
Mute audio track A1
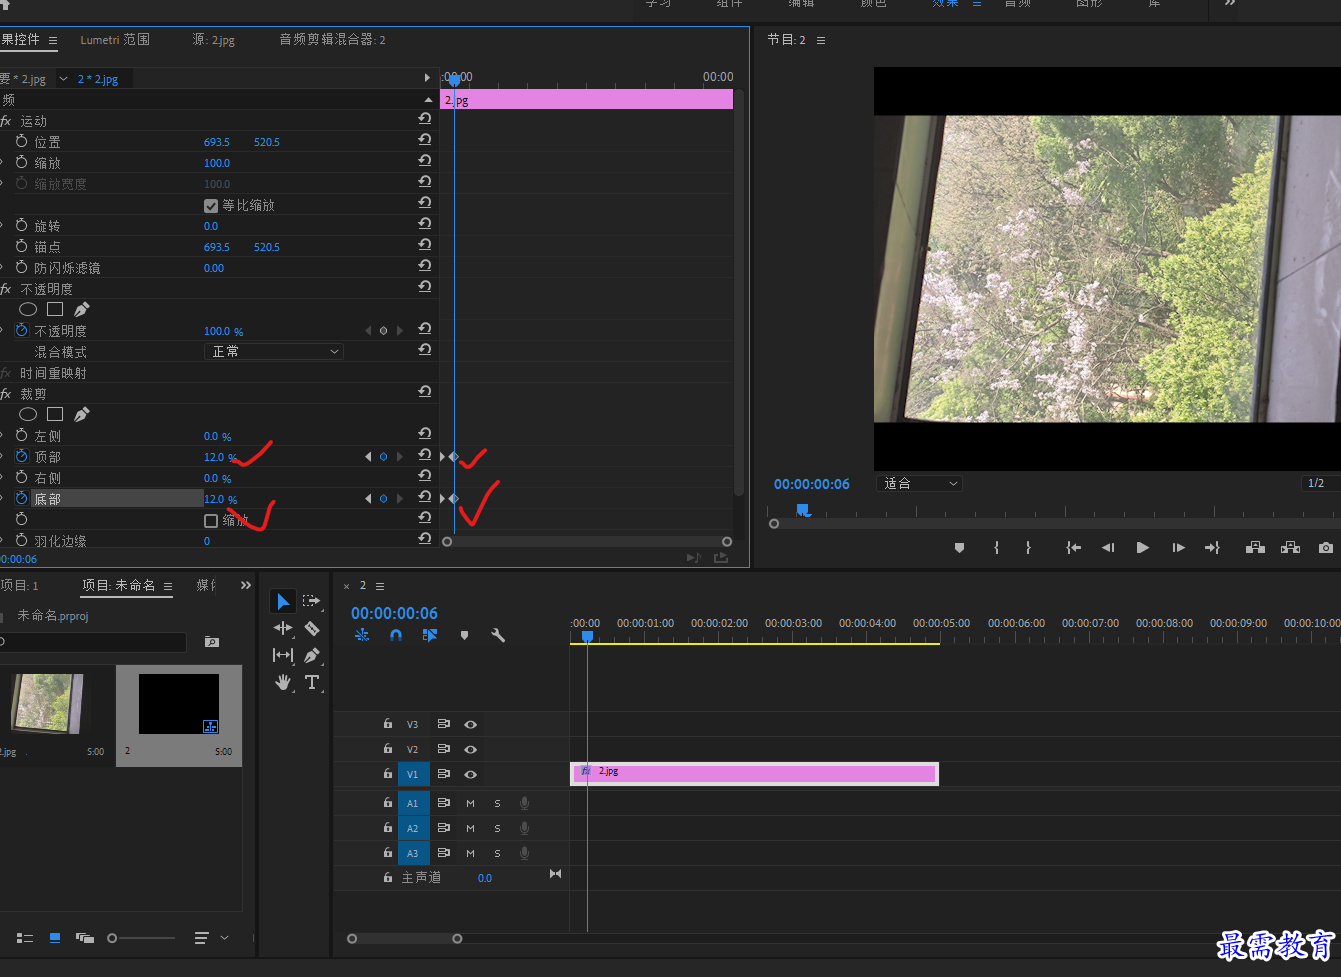click(x=470, y=803)
